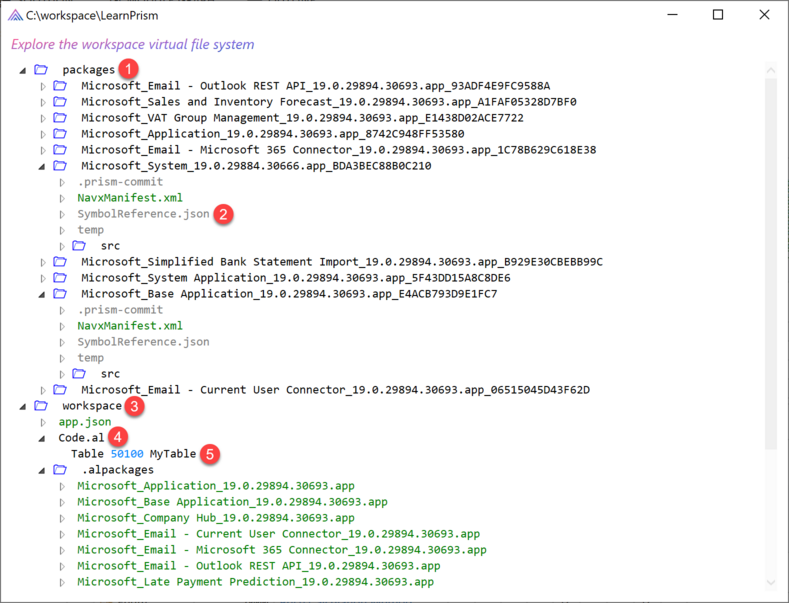
Task: Select Table 50100 MyTable entry
Action: 133,454
